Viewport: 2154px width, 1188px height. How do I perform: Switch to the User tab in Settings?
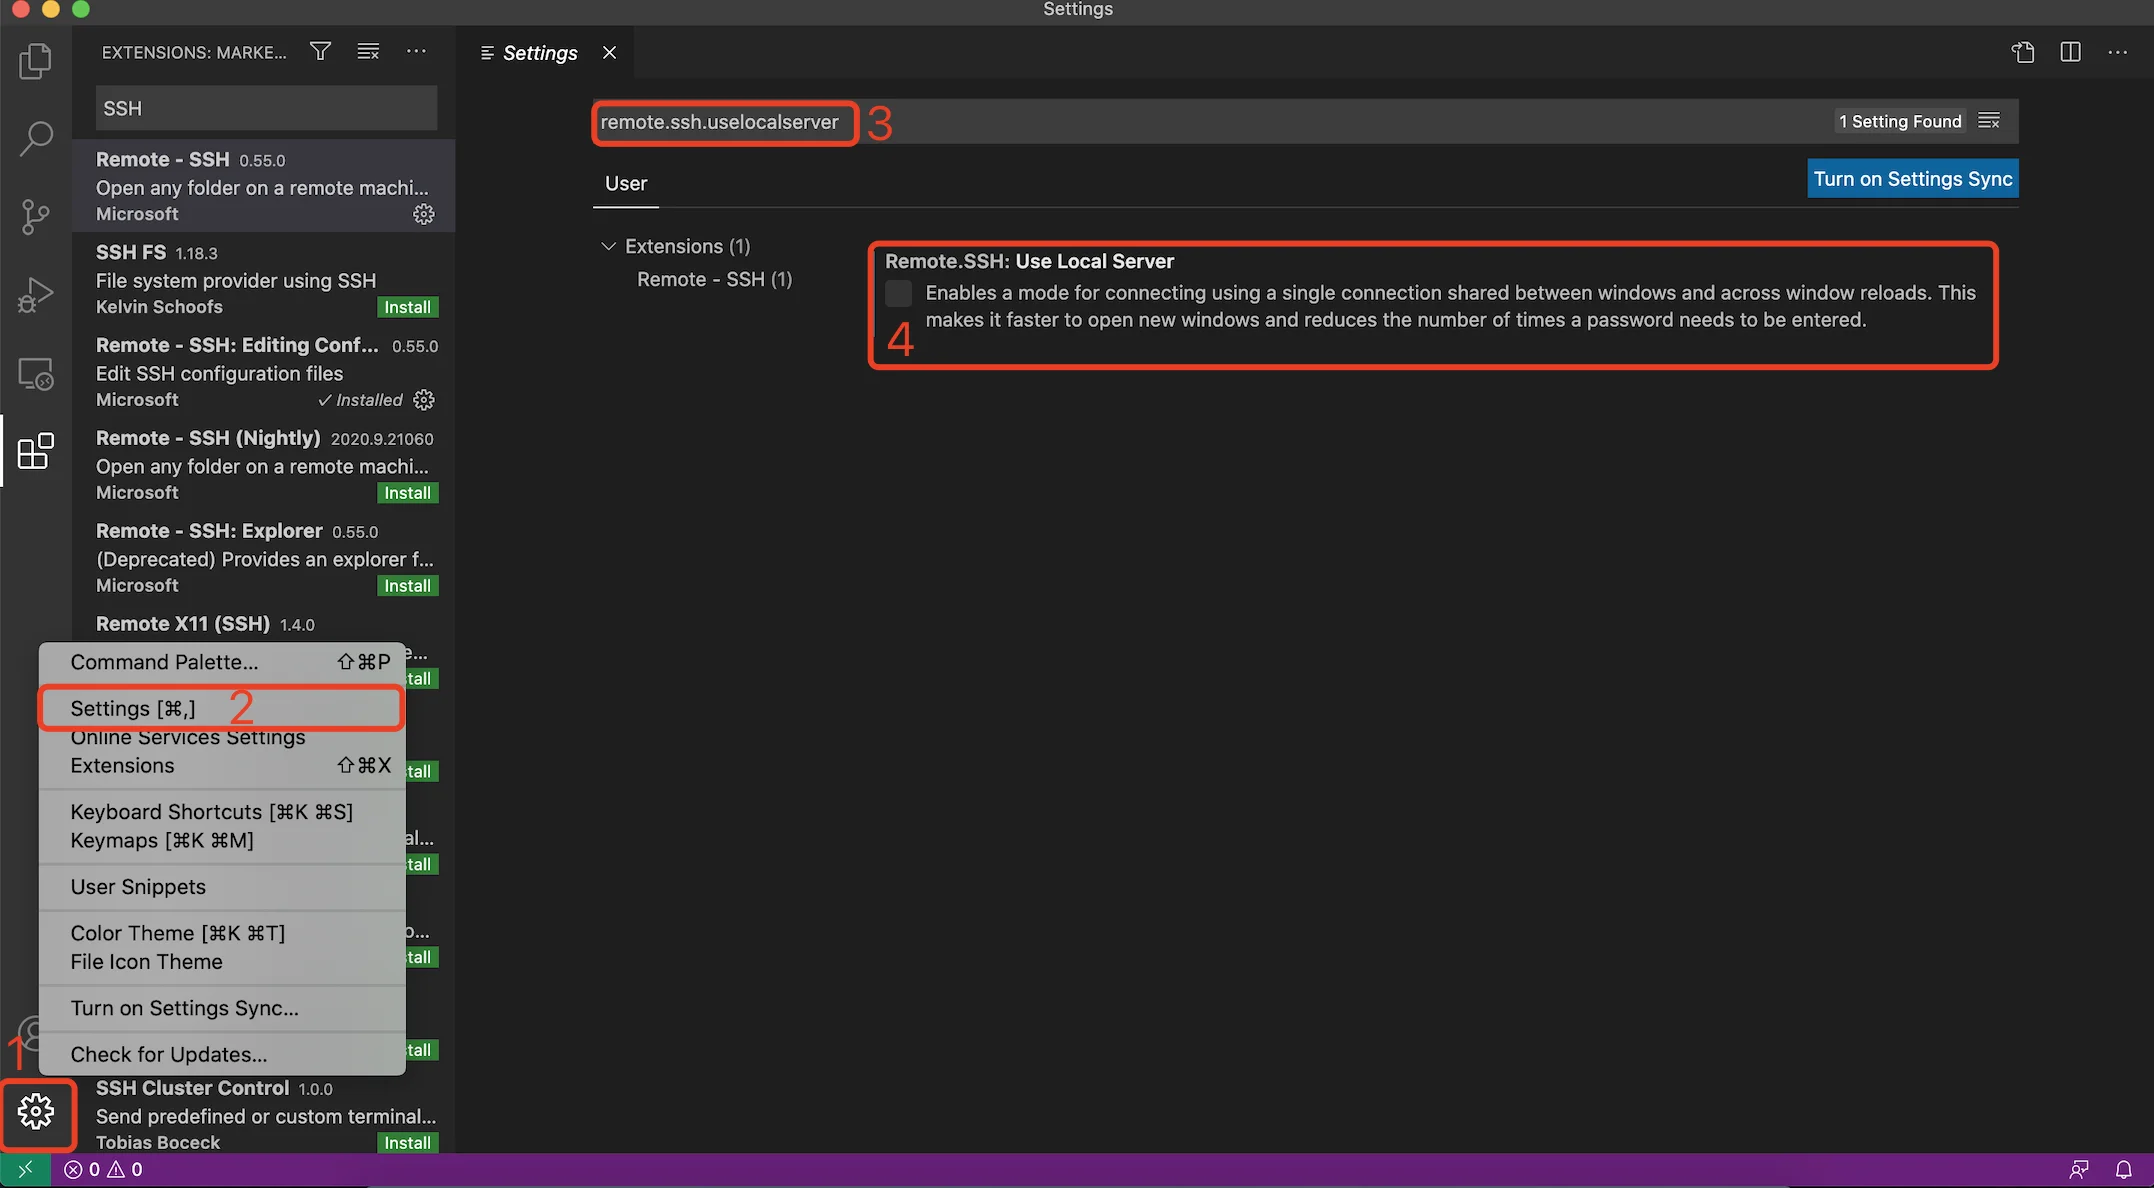click(x=625, y=183)
